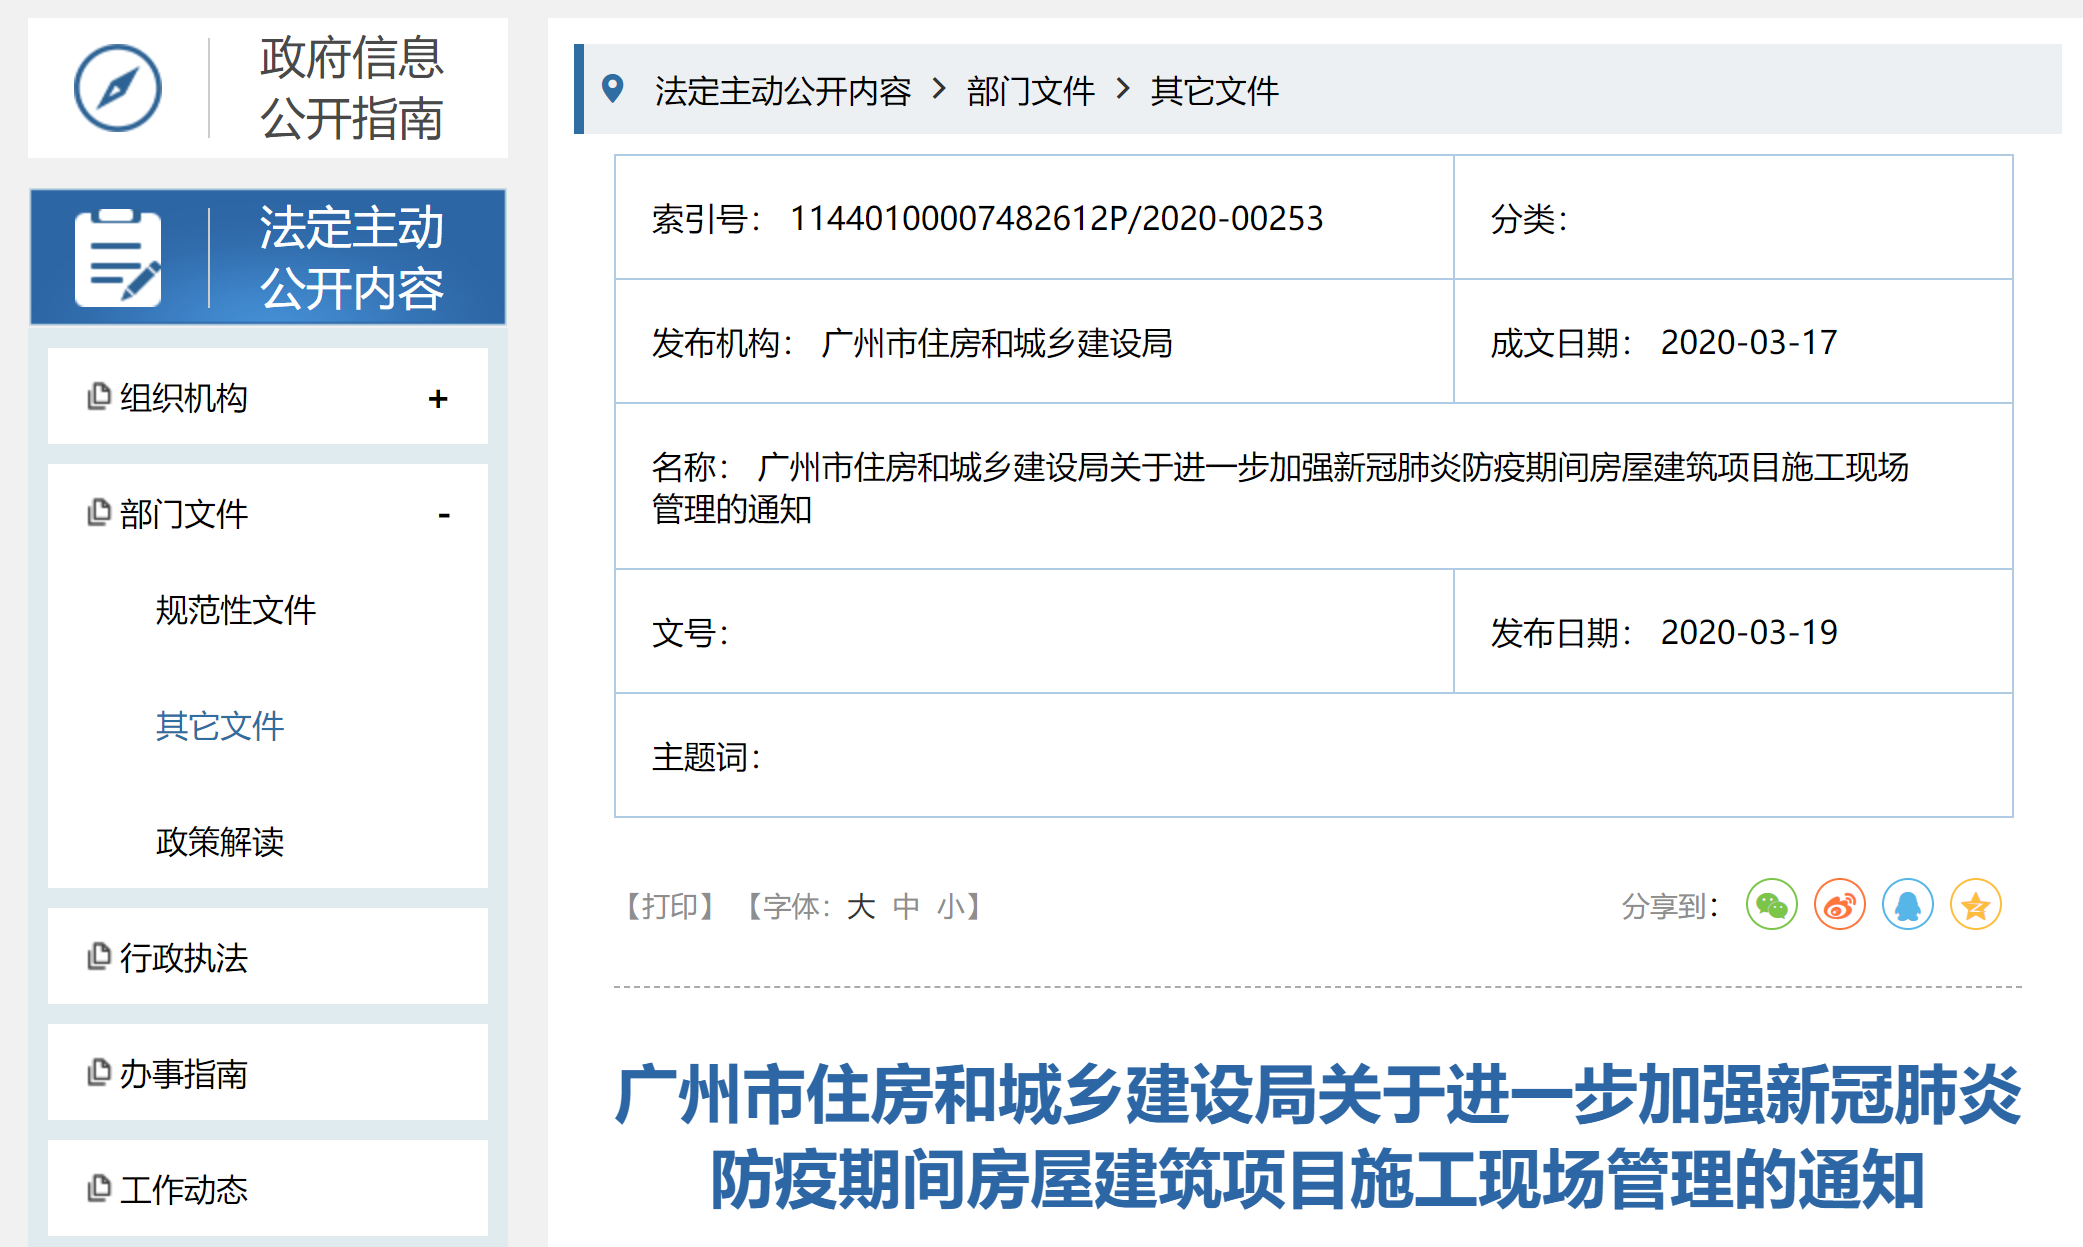Collapse 部门文件 with the minus sign
This screenshot has width=2083, height=1247.
[x=443, y=515]
